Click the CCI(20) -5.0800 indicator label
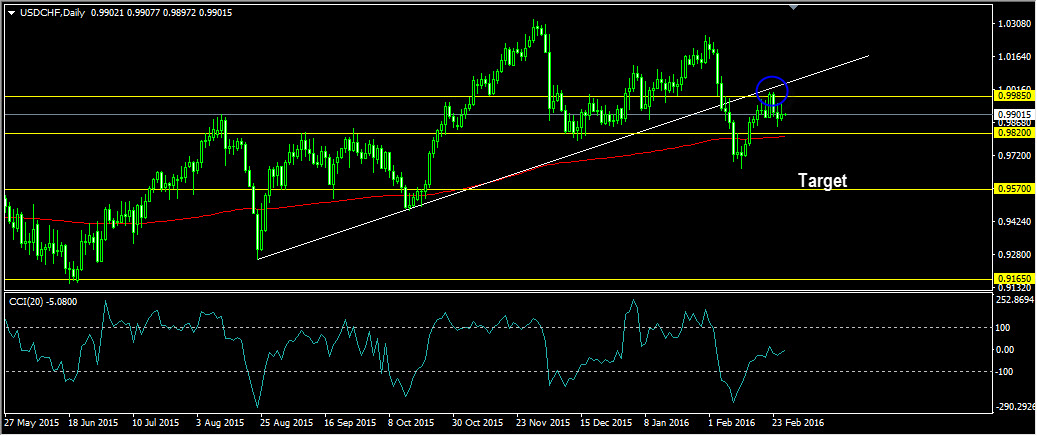Viewport: 1037px width, 436px height. click(x=42, y=301)
